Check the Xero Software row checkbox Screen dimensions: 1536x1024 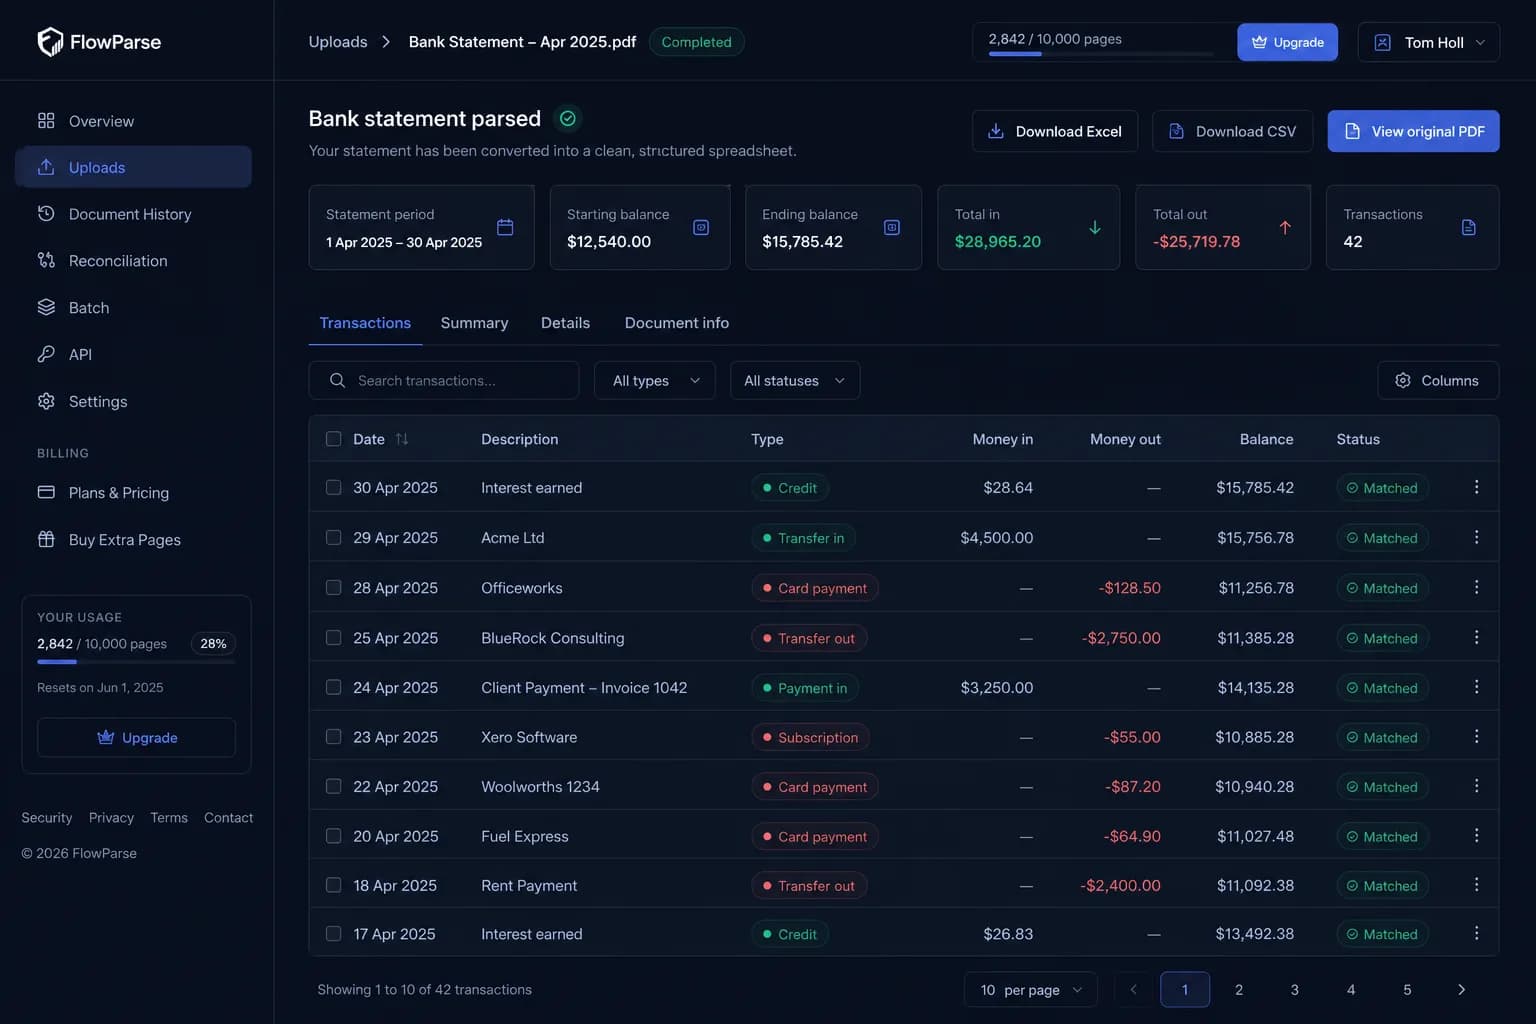[333, 736]
